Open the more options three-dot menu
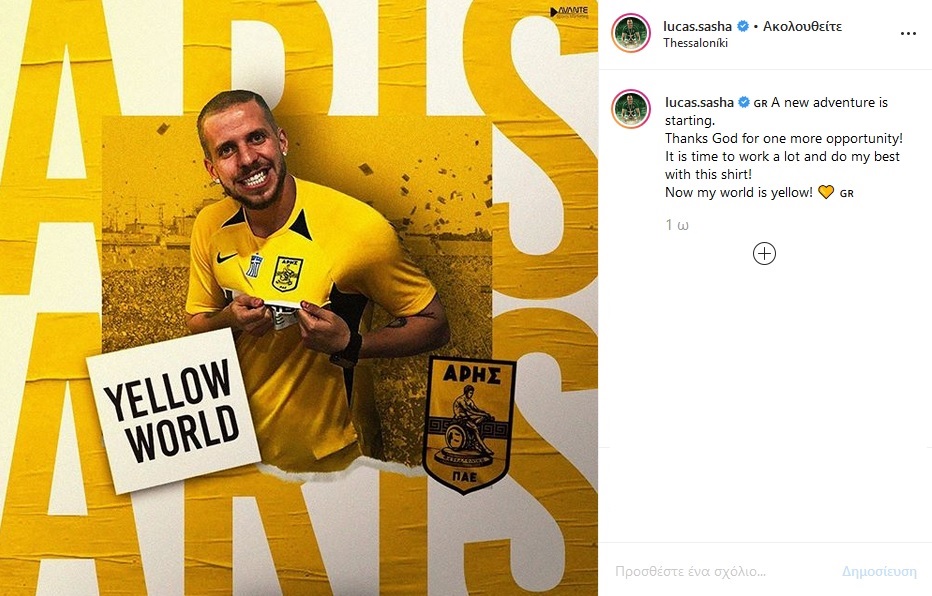Screen dimensions: 932x596 908,34
